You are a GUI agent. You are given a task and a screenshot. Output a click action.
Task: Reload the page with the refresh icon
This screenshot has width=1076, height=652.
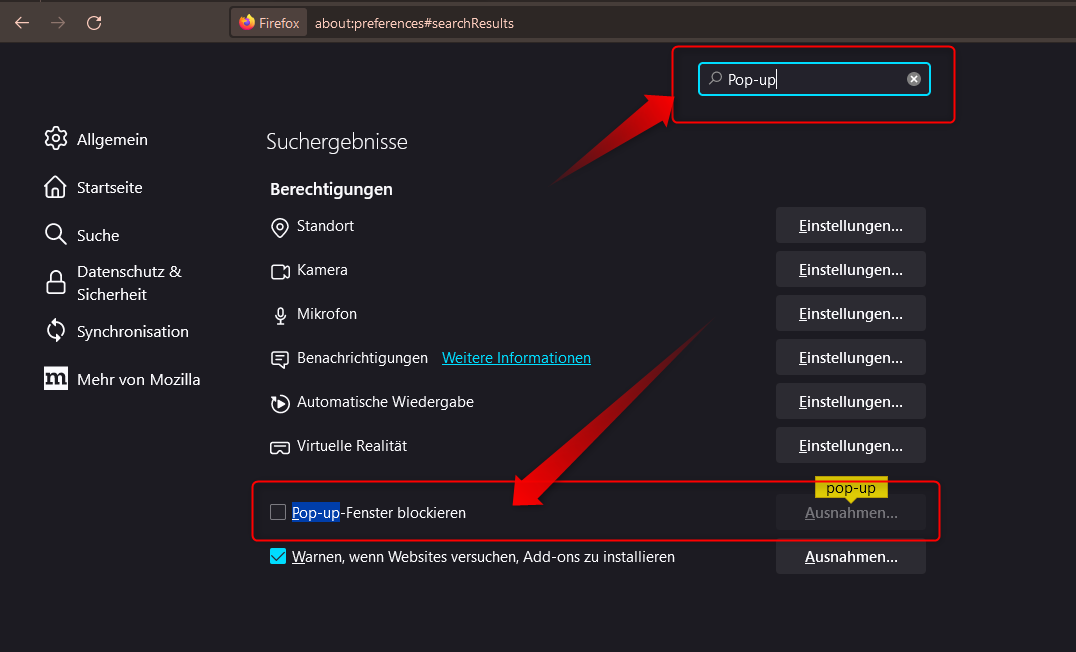coord(94,23)
